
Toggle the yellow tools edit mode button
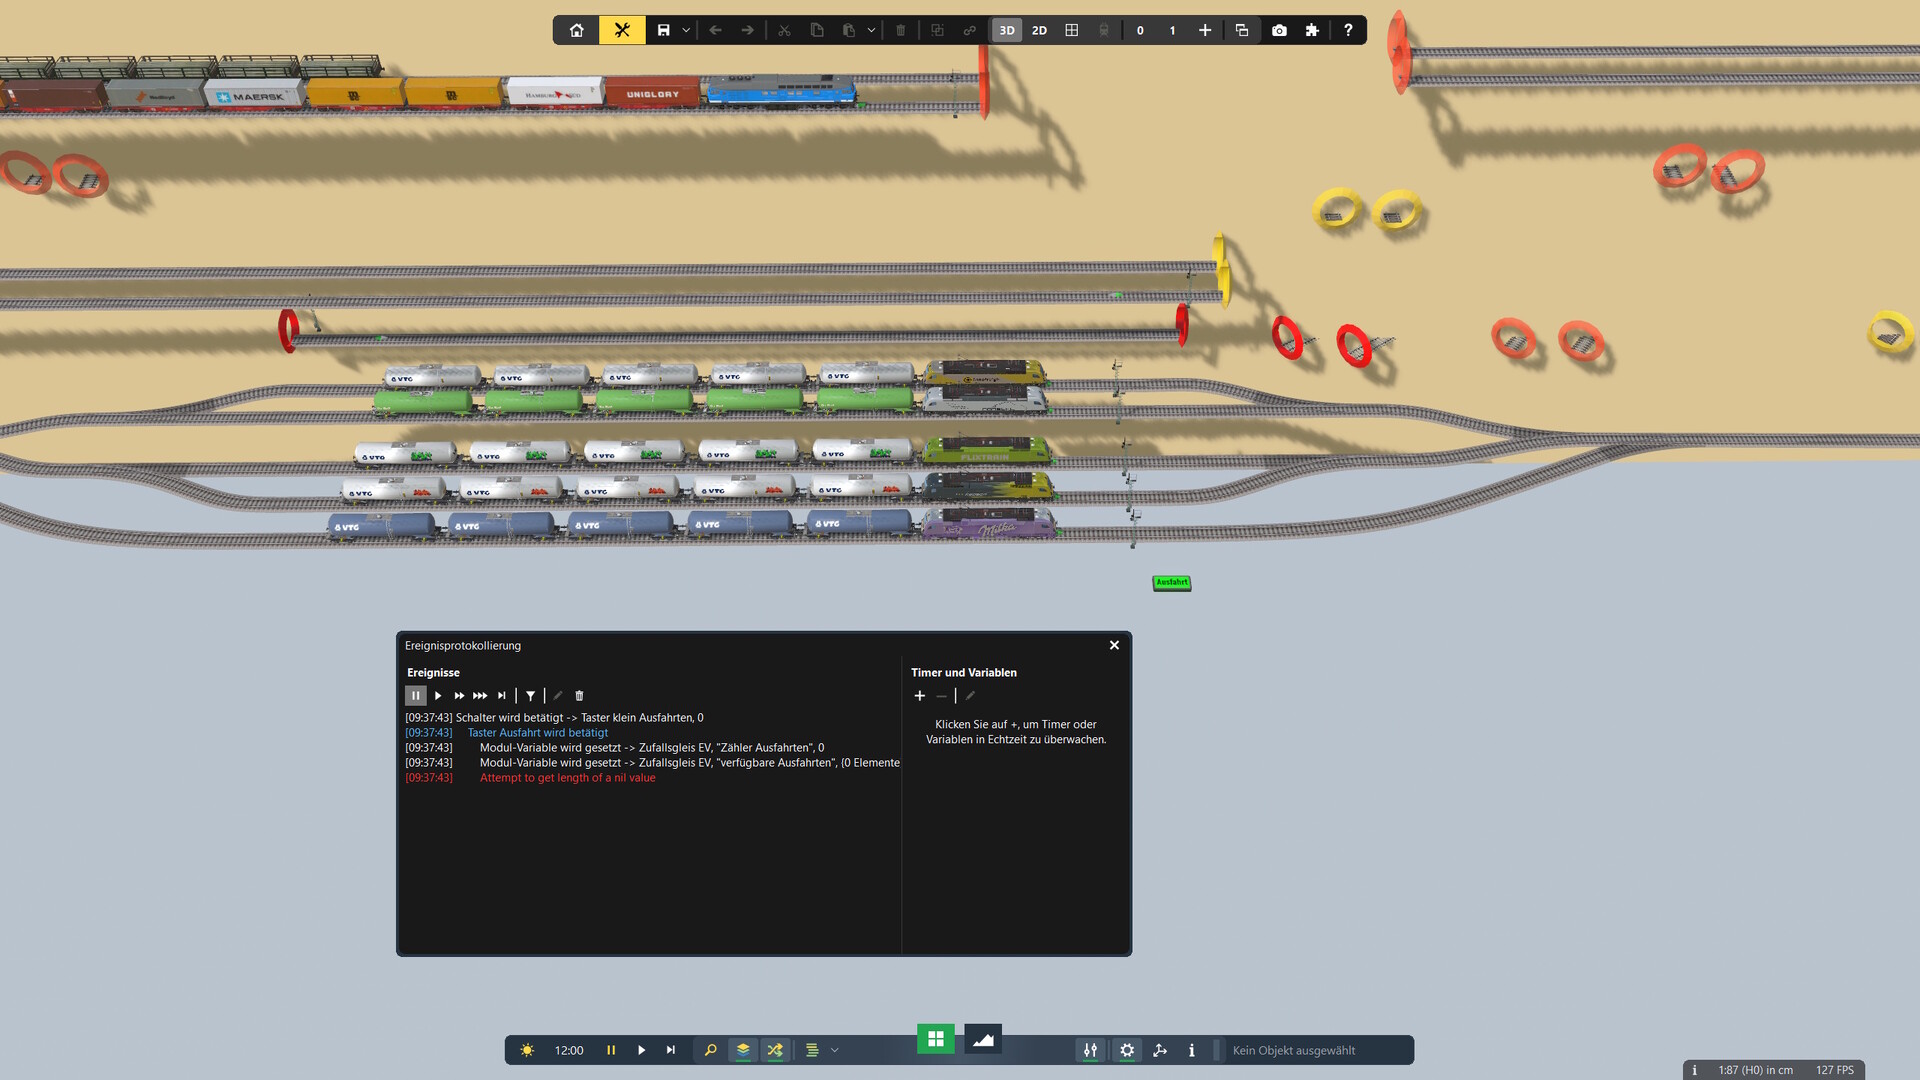pos(622,30)
